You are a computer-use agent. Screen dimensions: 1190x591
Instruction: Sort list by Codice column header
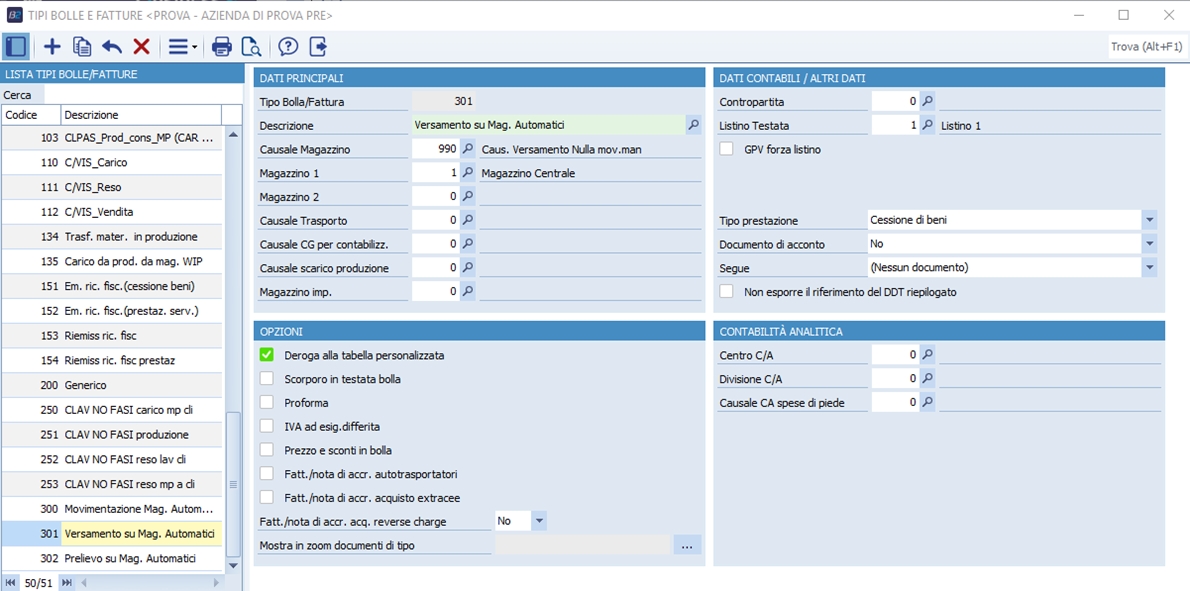(x=30, y=115)
